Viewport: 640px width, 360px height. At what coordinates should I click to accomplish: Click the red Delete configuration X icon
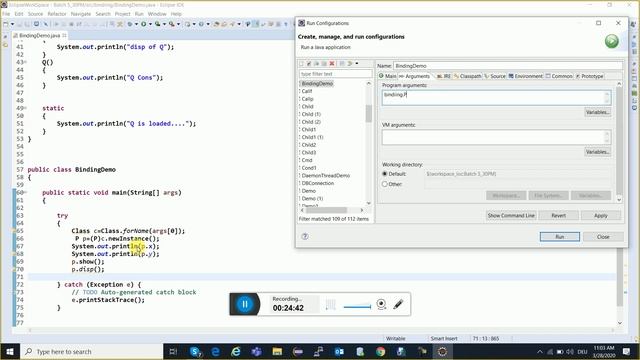tap(332, 64)
